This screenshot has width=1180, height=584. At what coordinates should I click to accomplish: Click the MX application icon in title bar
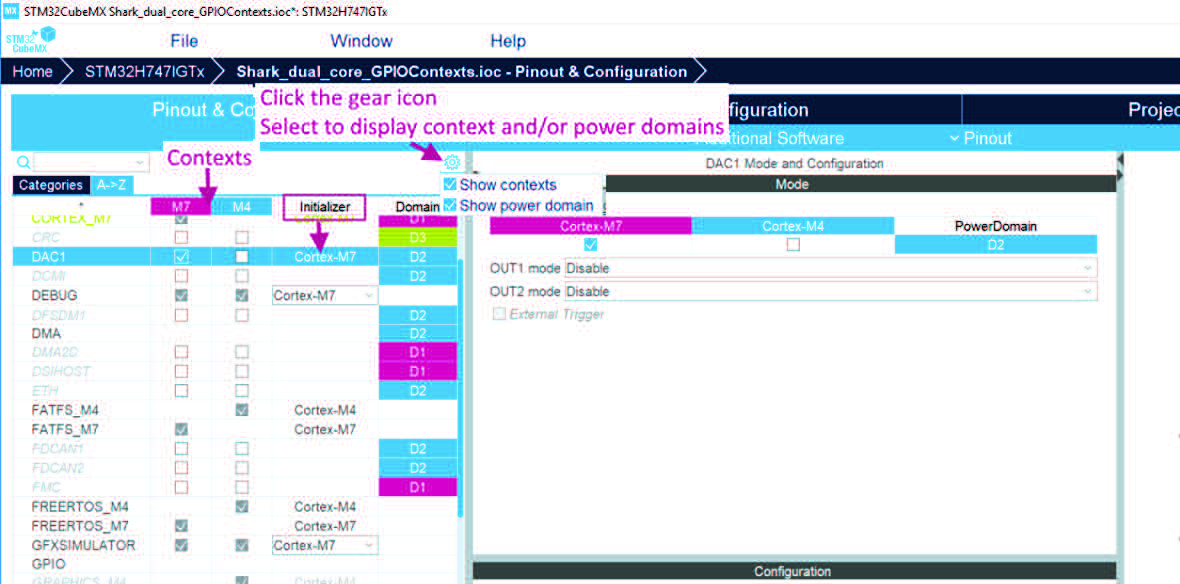click(11, 12)
